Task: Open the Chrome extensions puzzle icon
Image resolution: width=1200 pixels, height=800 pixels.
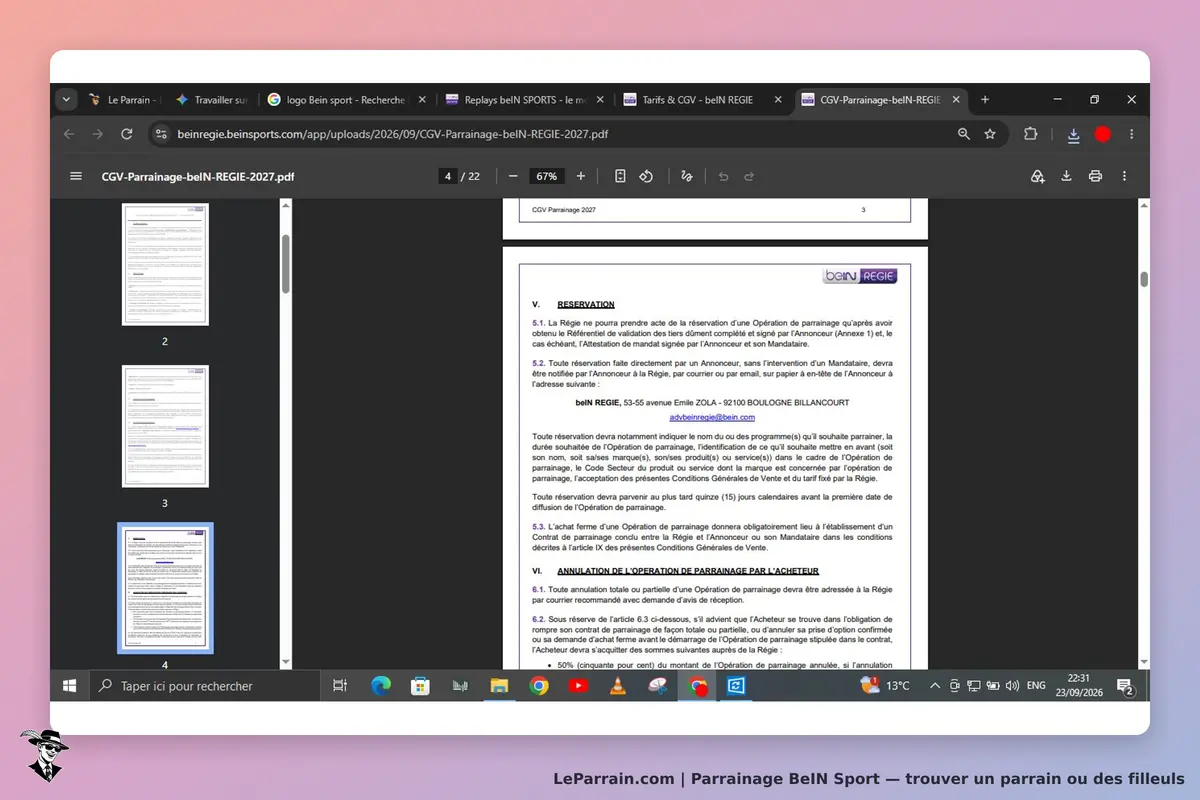Action: 1031,134
